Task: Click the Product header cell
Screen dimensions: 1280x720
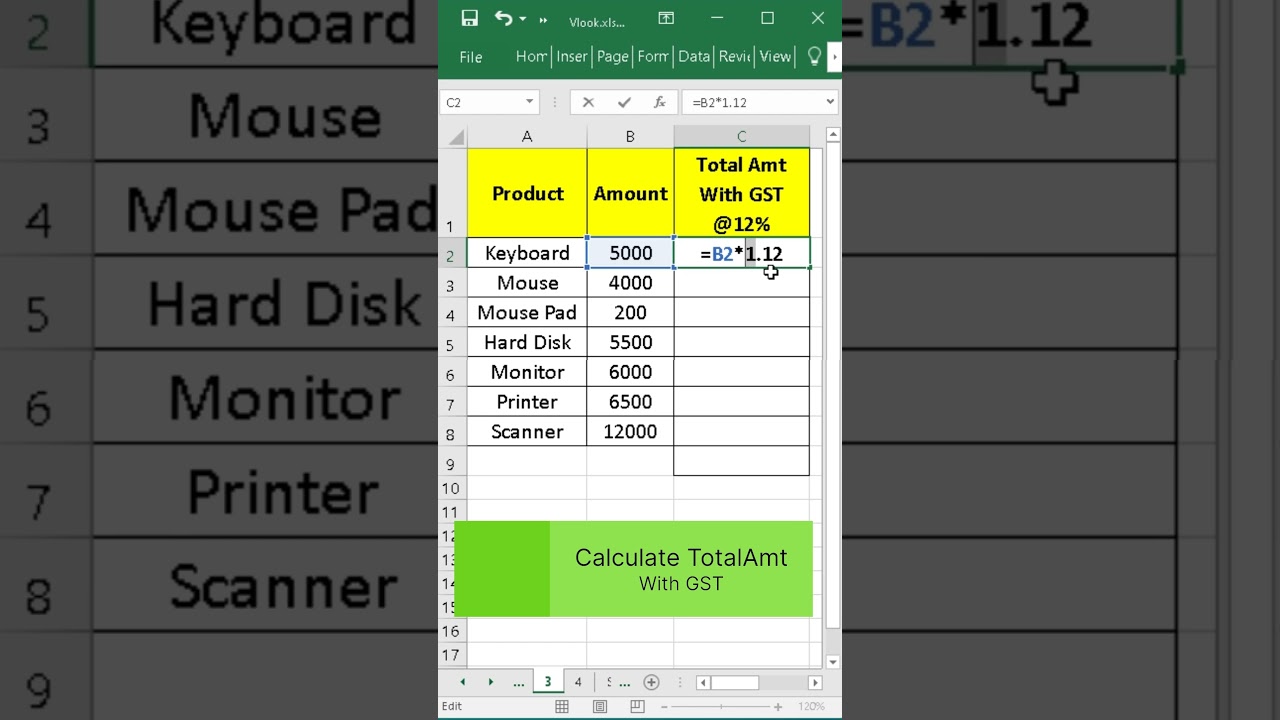Action: tap(527, 193)
